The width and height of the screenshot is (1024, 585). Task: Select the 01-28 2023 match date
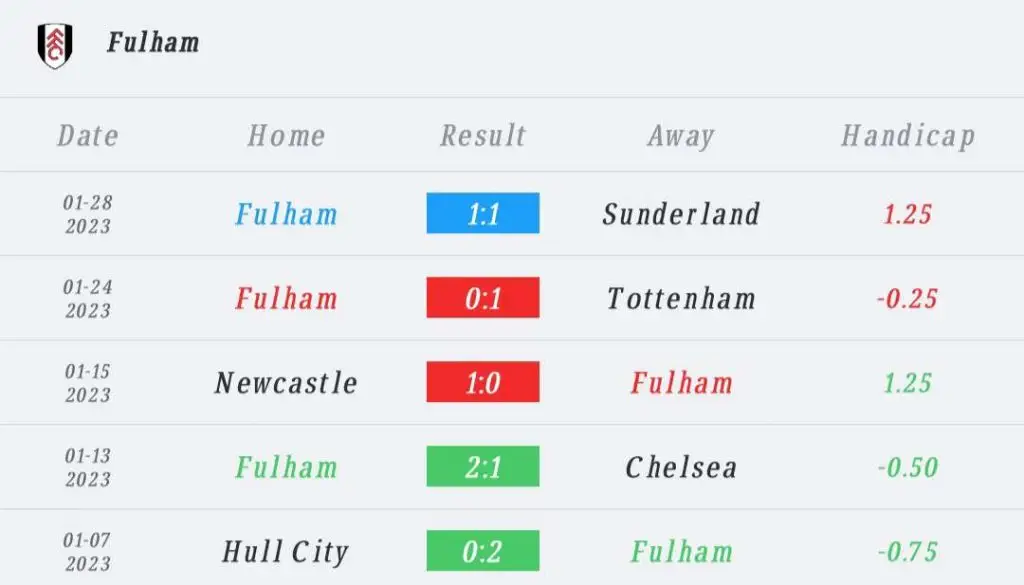coord(88,214)
